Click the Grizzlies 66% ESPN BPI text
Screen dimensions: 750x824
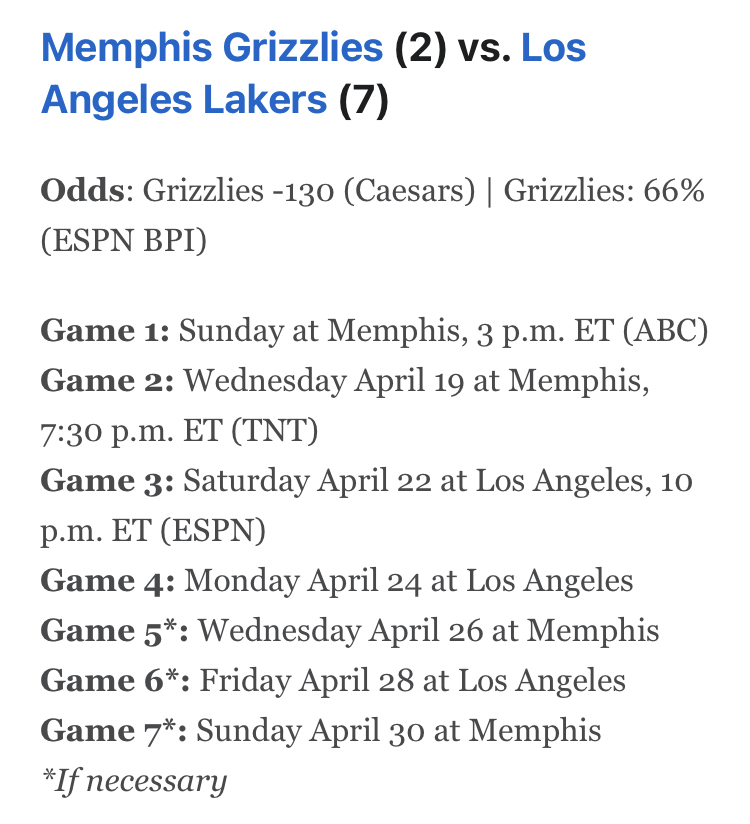pos(604,190)
